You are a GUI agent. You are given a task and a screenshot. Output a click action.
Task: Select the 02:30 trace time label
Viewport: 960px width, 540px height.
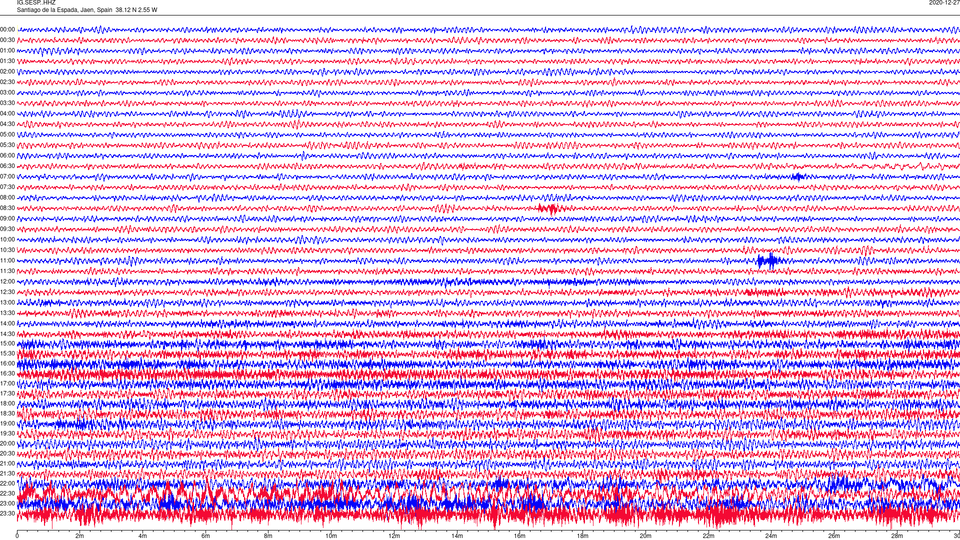[7, 81]
